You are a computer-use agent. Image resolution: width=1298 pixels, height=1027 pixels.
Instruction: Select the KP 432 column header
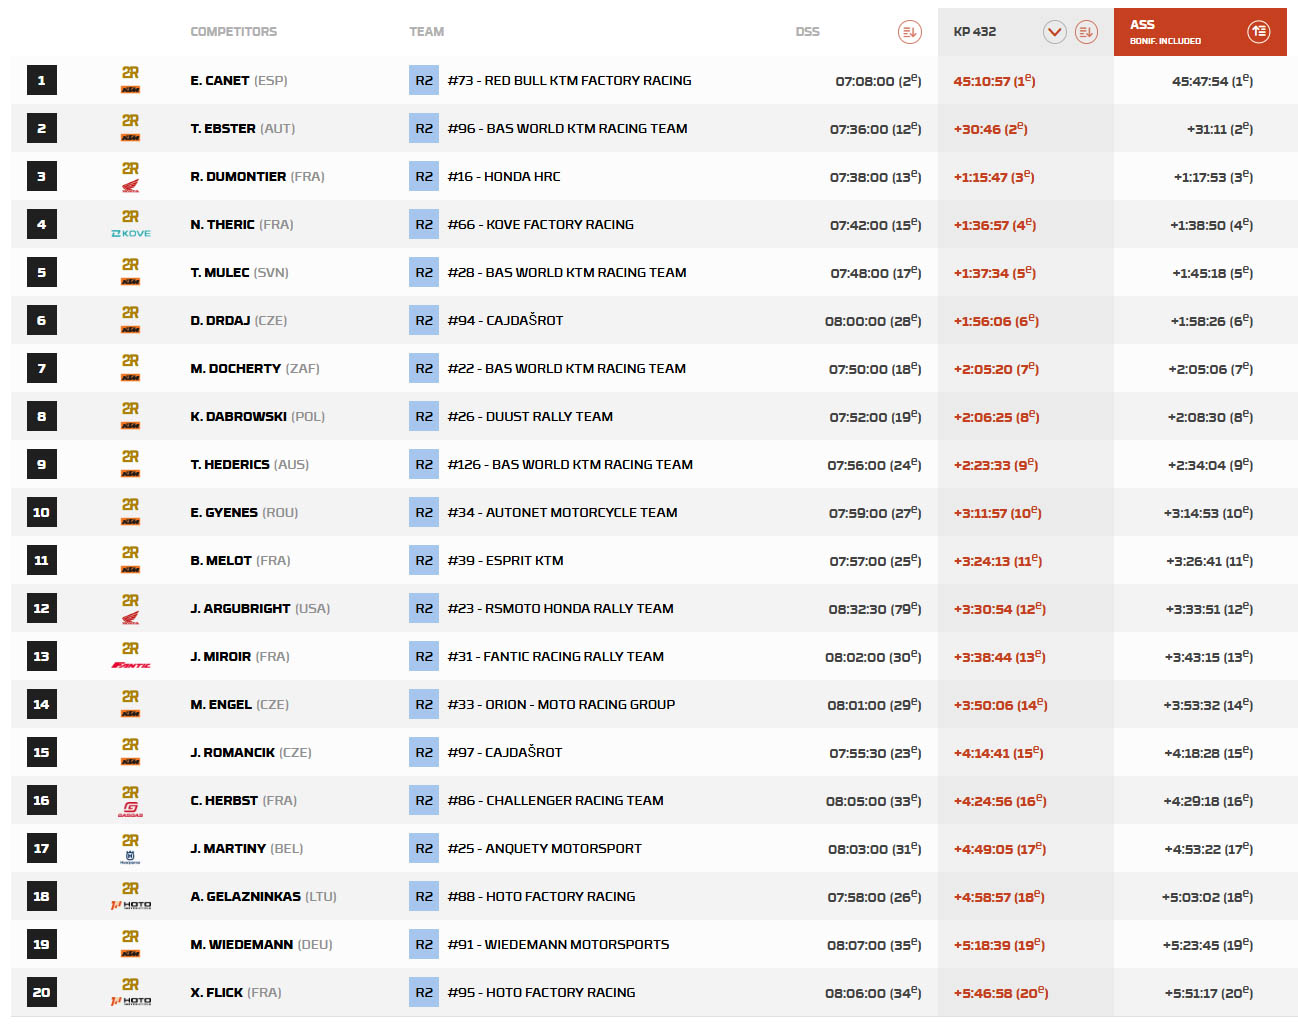(975, 32)
